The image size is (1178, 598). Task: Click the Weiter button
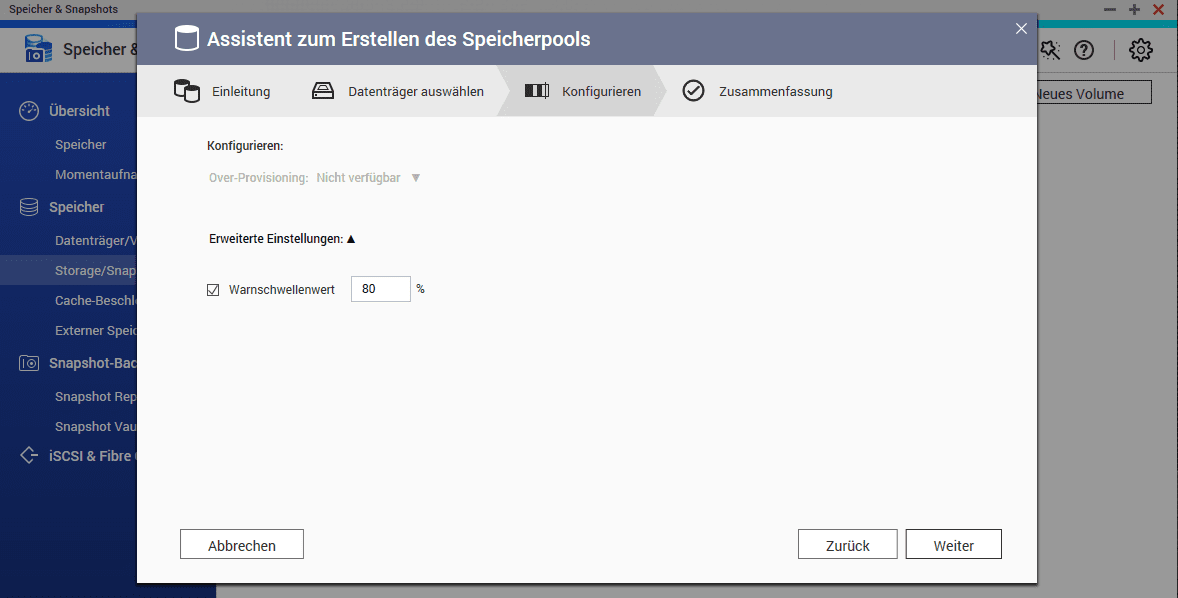pos(953,545)
